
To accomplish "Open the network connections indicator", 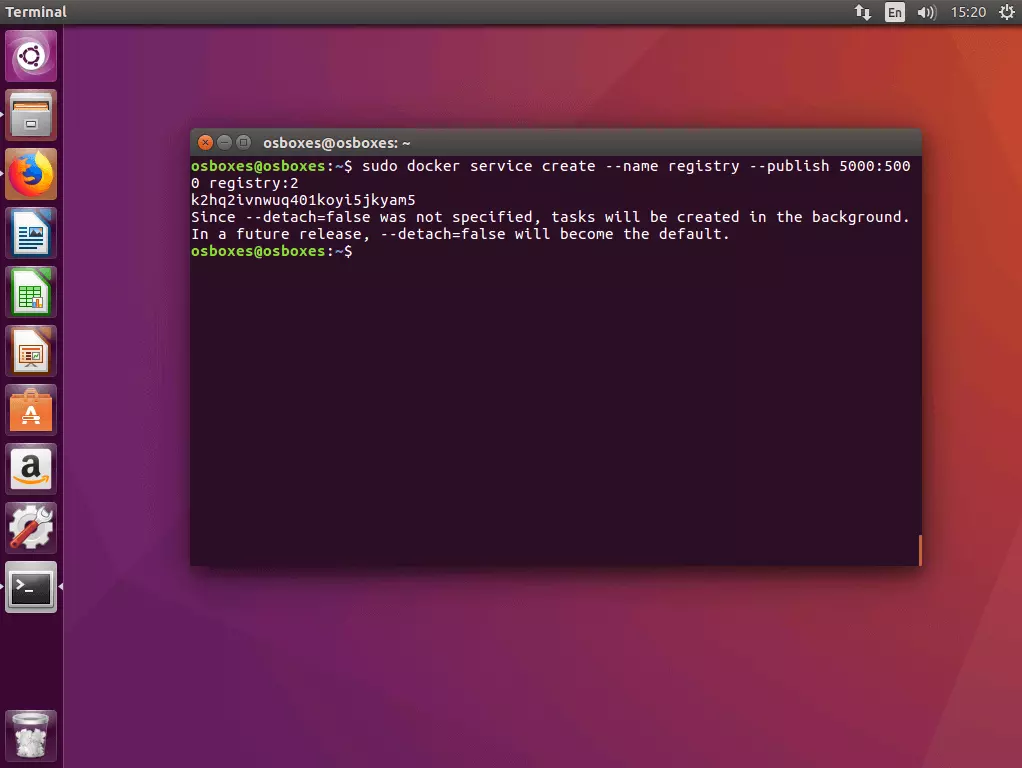I will 863,12.
